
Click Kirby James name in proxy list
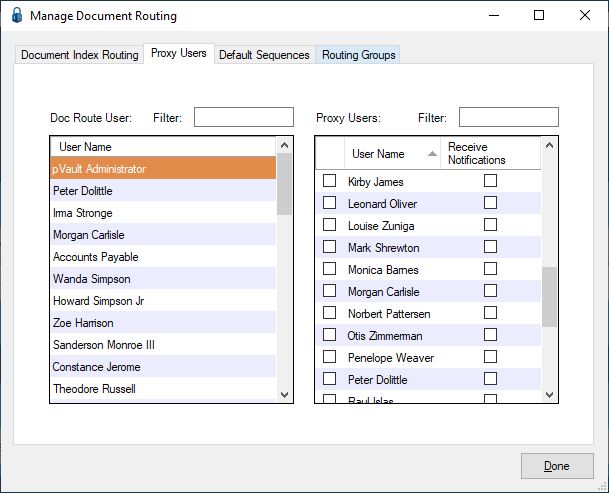[x=376, y=182]
